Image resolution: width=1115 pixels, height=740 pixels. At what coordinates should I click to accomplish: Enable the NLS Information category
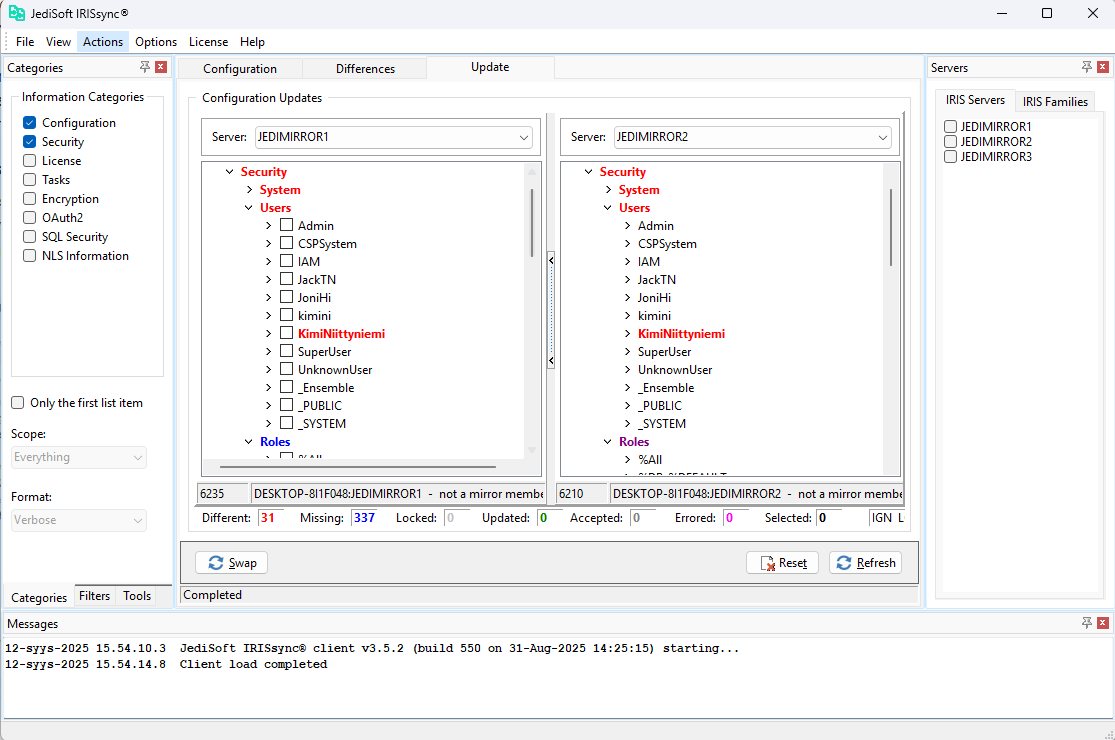coord(30,255)
